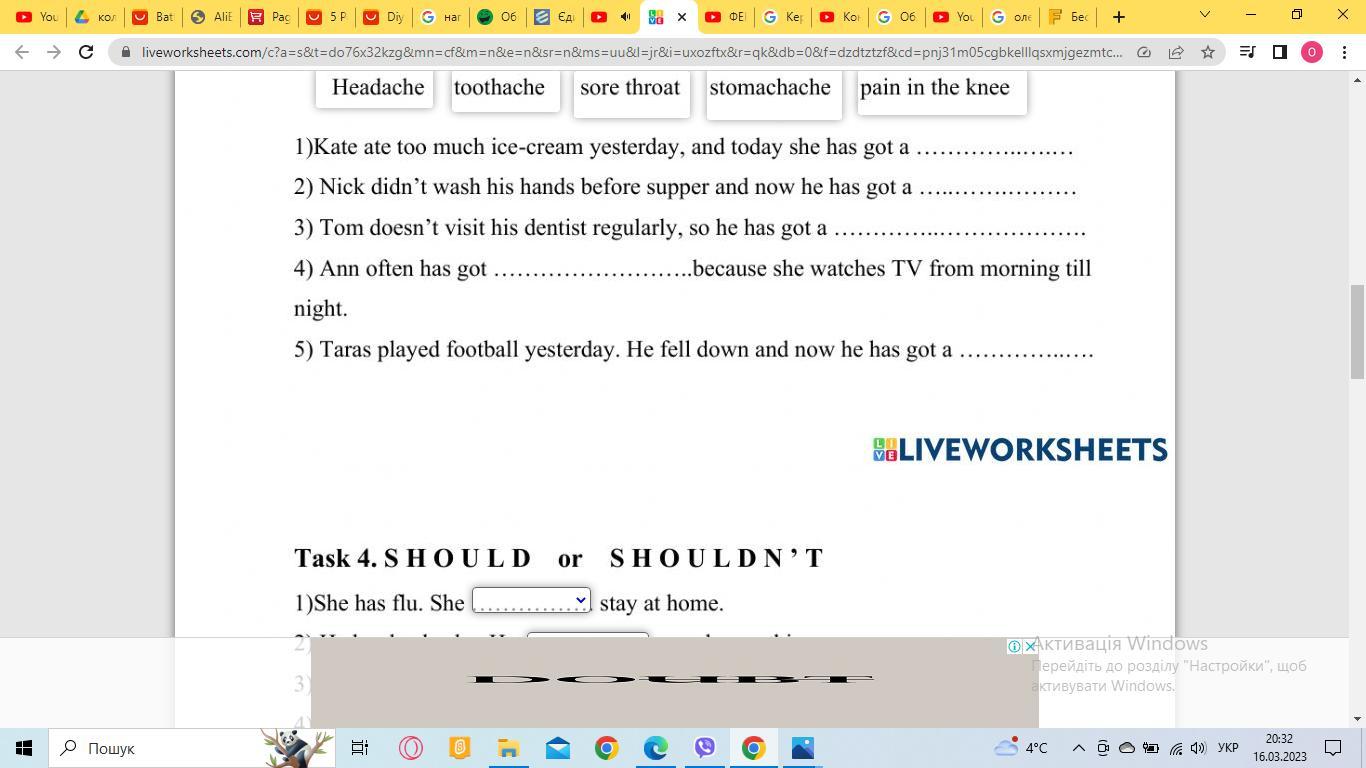Open the taskbar clock showing 20:32
The height and width of the screenshot is (768, 1366).
pos(1278,748)
